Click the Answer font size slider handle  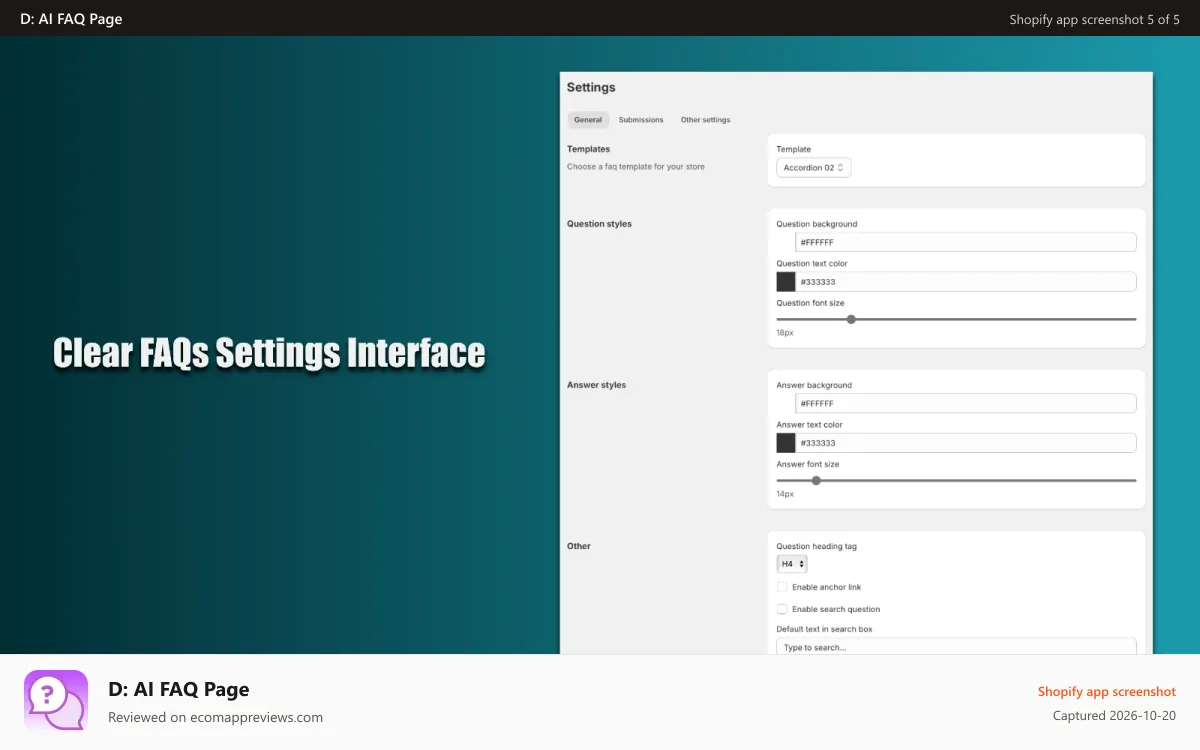coord(816,480)
